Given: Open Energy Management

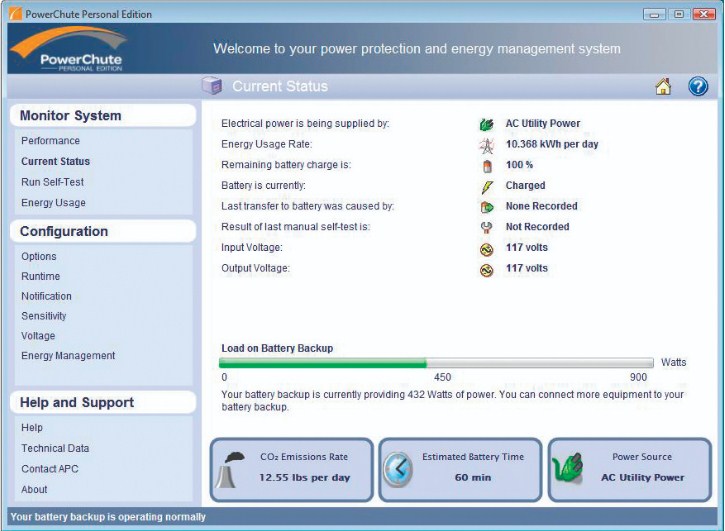Looking at the screenshot, I should [68, 356].
